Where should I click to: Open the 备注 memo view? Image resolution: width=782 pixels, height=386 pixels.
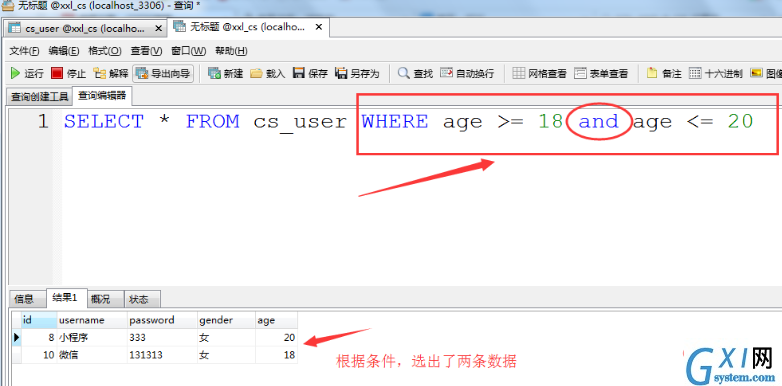(664, 74)
